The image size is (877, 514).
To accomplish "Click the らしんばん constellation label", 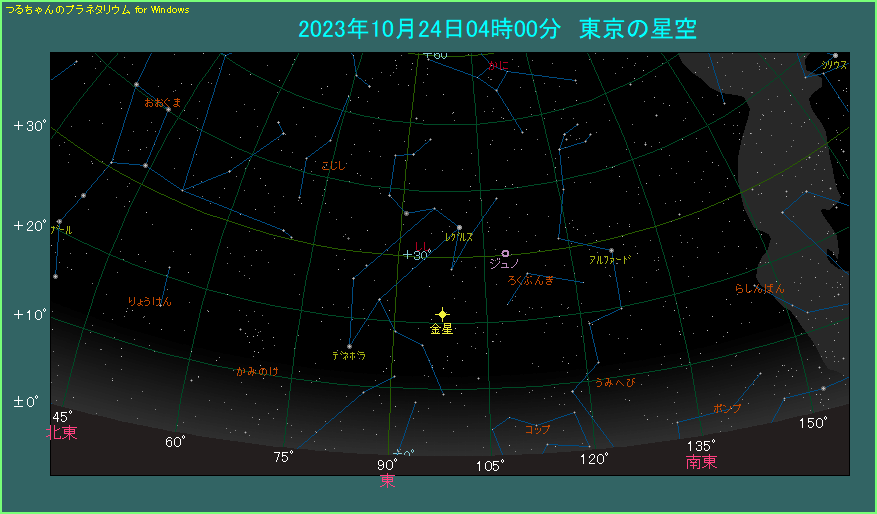I will 760,288.
